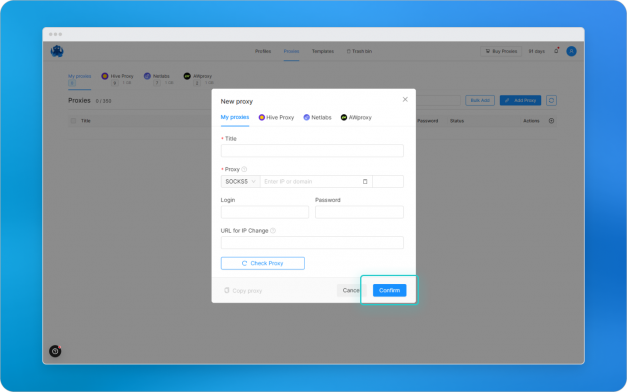Viewport: 627px width, 392px height.
Task: Click the refresh icon beside Add Proxy
Action: click(551, 100)
